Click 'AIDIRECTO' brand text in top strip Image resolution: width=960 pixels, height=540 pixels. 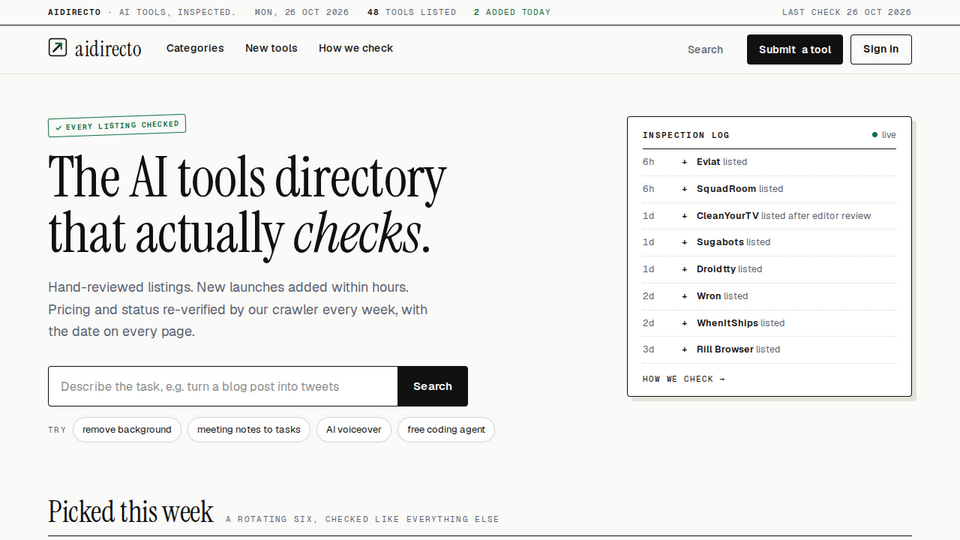click(x=74, y=12)
